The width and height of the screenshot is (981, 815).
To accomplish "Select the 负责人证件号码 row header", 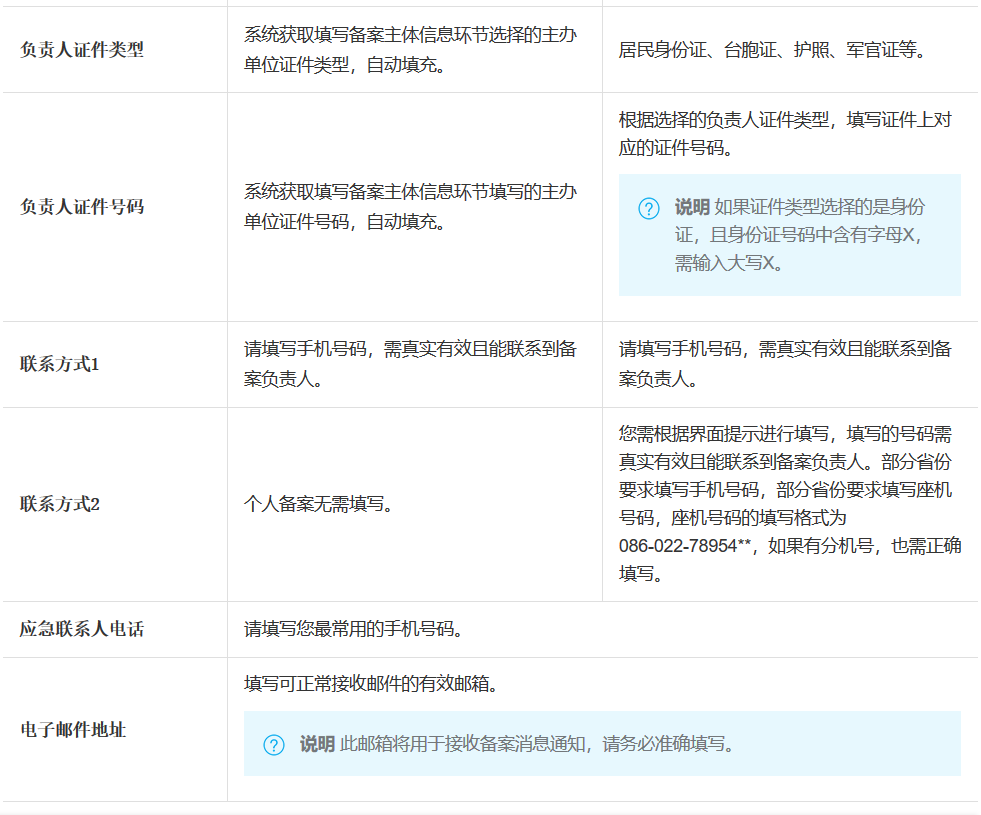I will [x=82, y=207].
